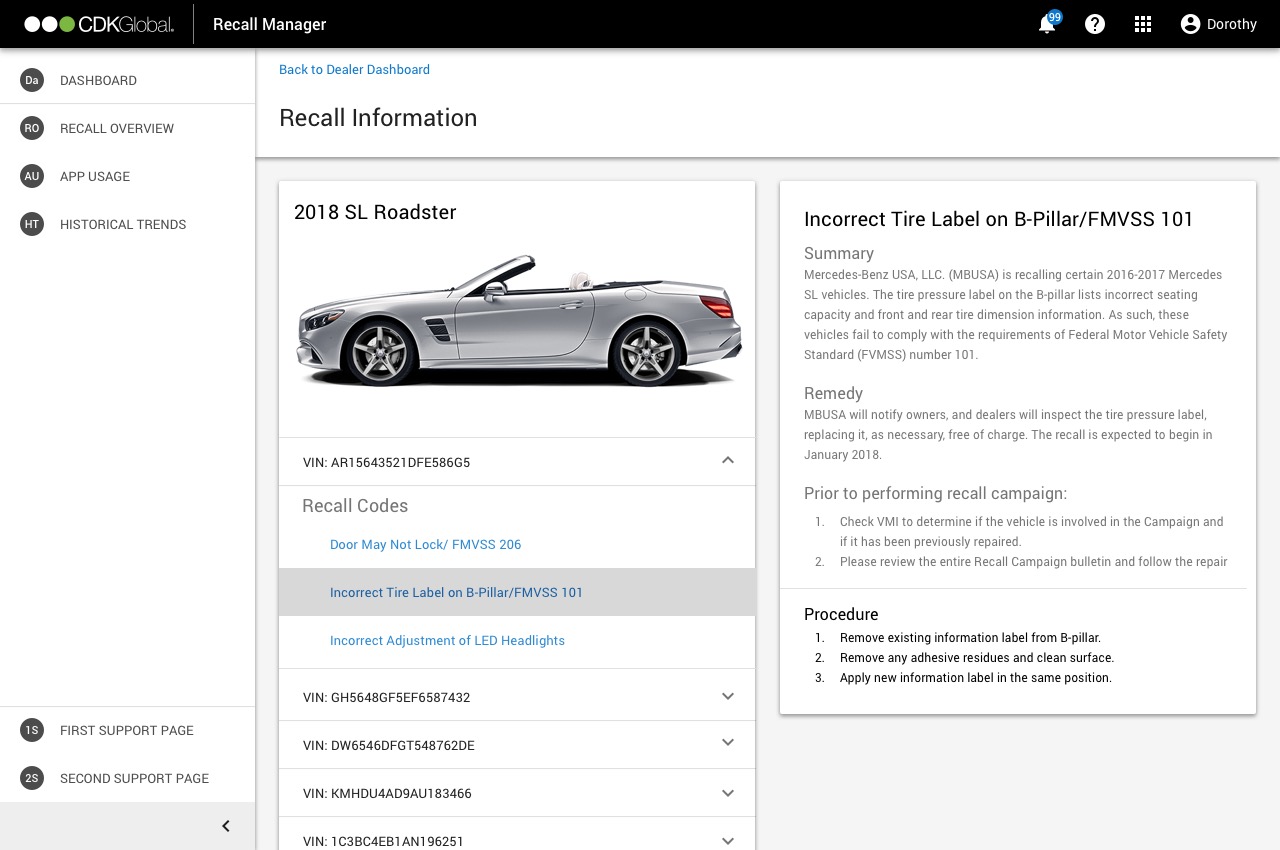Click the RO recall overview badge icon
This screenshot has height=850, width=1280.
pyautogui.click(x=32, y=128)
